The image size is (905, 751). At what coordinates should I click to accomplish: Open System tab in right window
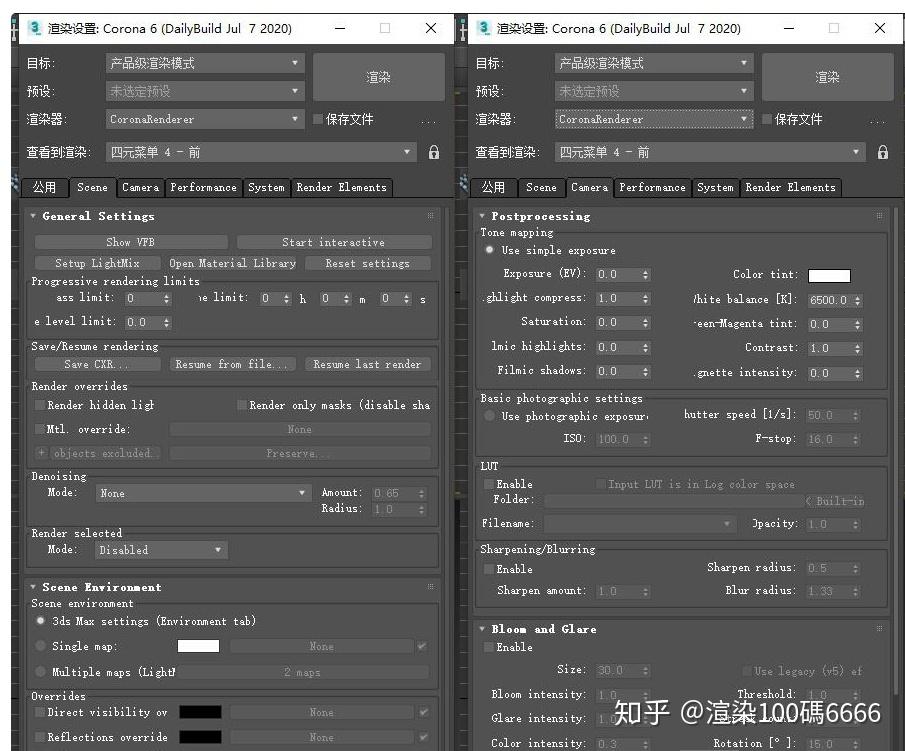tap(715, 188)
